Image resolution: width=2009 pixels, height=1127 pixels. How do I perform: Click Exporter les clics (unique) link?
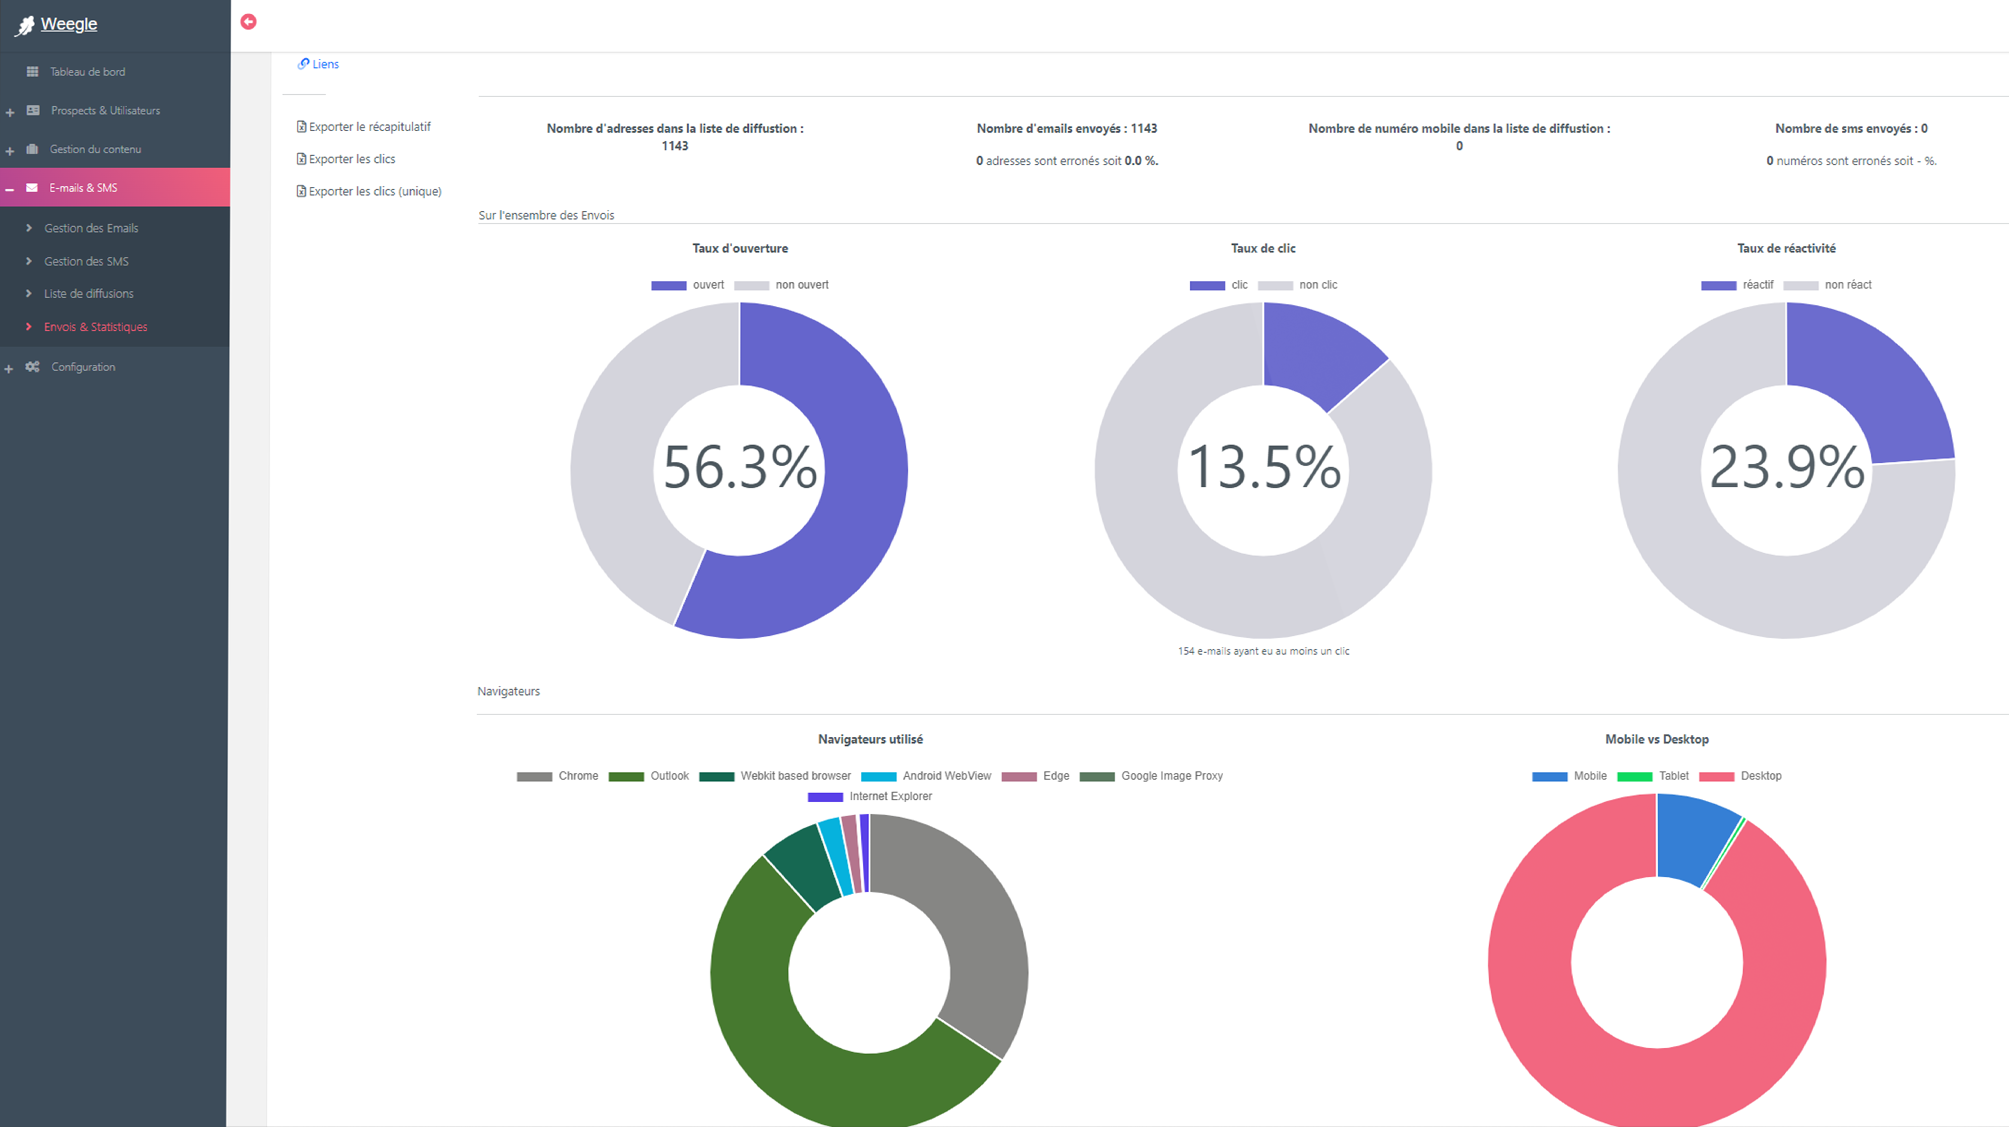click(375, 191)
